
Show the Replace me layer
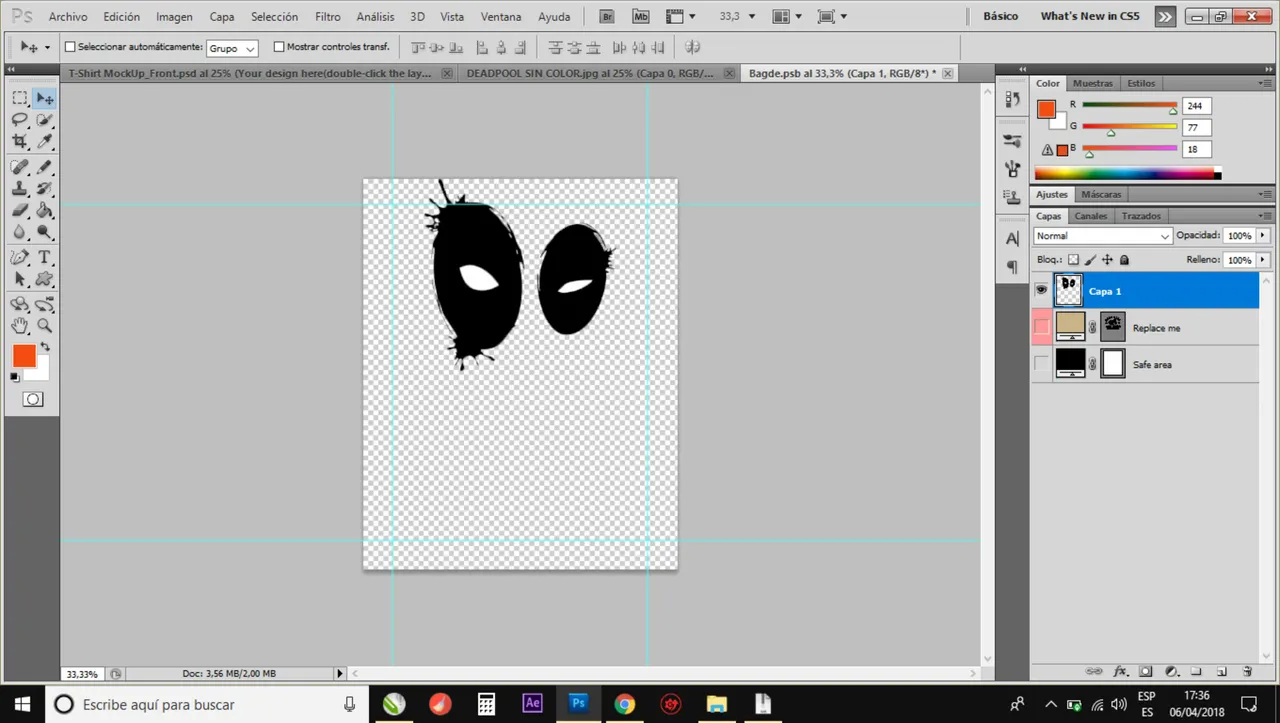click(x=1041, y=327)
